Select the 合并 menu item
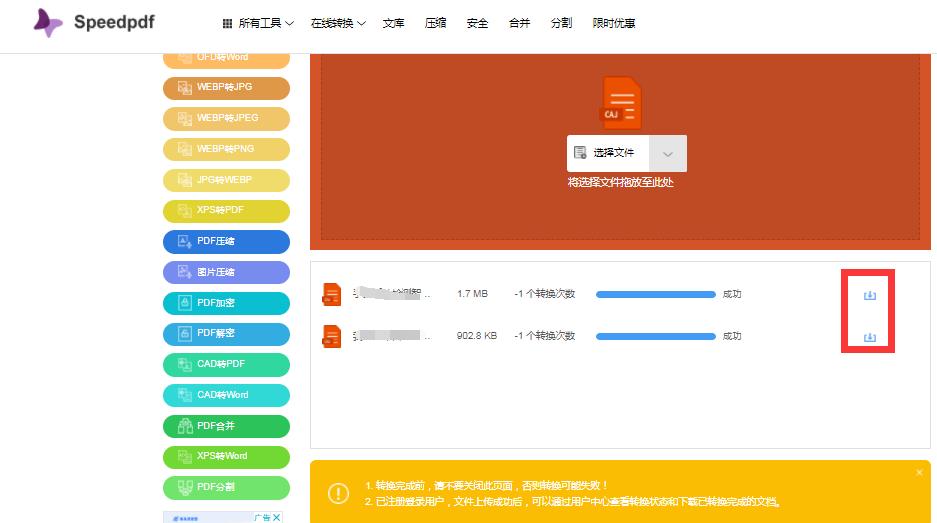The image size is (937, 523). tap(519, 23)
